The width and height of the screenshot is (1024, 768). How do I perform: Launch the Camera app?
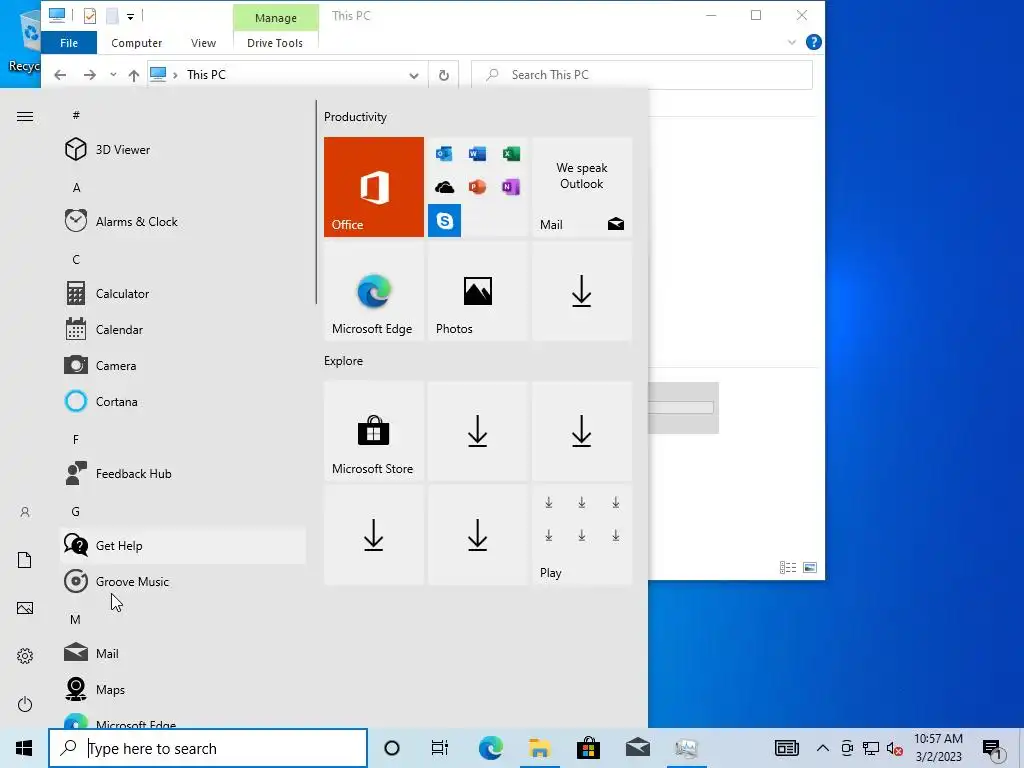(x=183, y=366)
